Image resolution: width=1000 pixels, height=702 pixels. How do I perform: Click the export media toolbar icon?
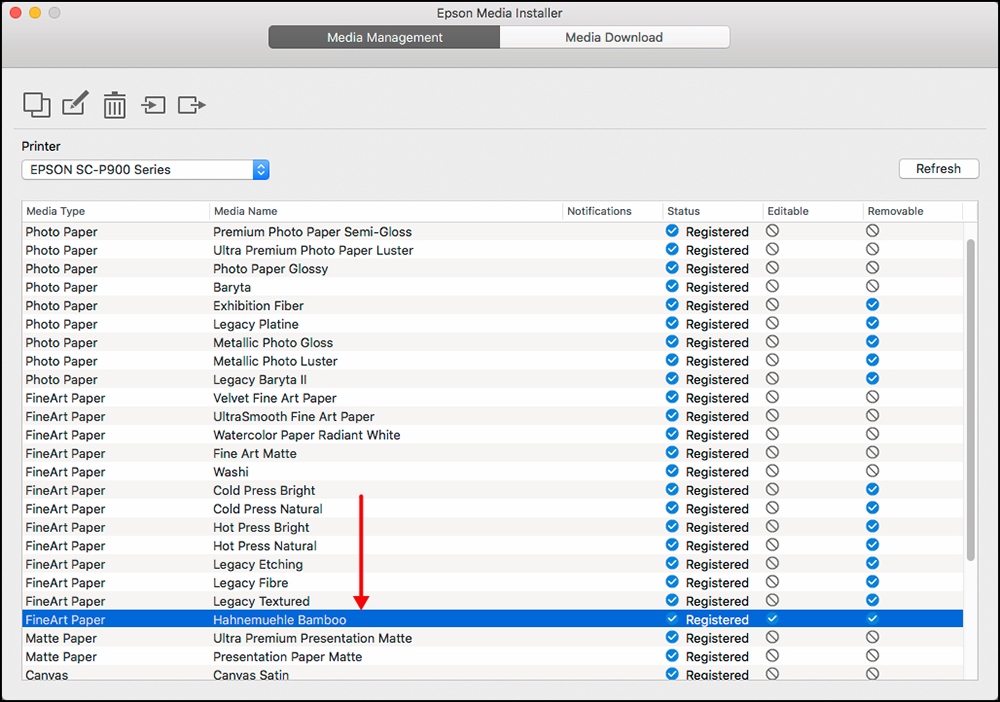pos(191,105)
